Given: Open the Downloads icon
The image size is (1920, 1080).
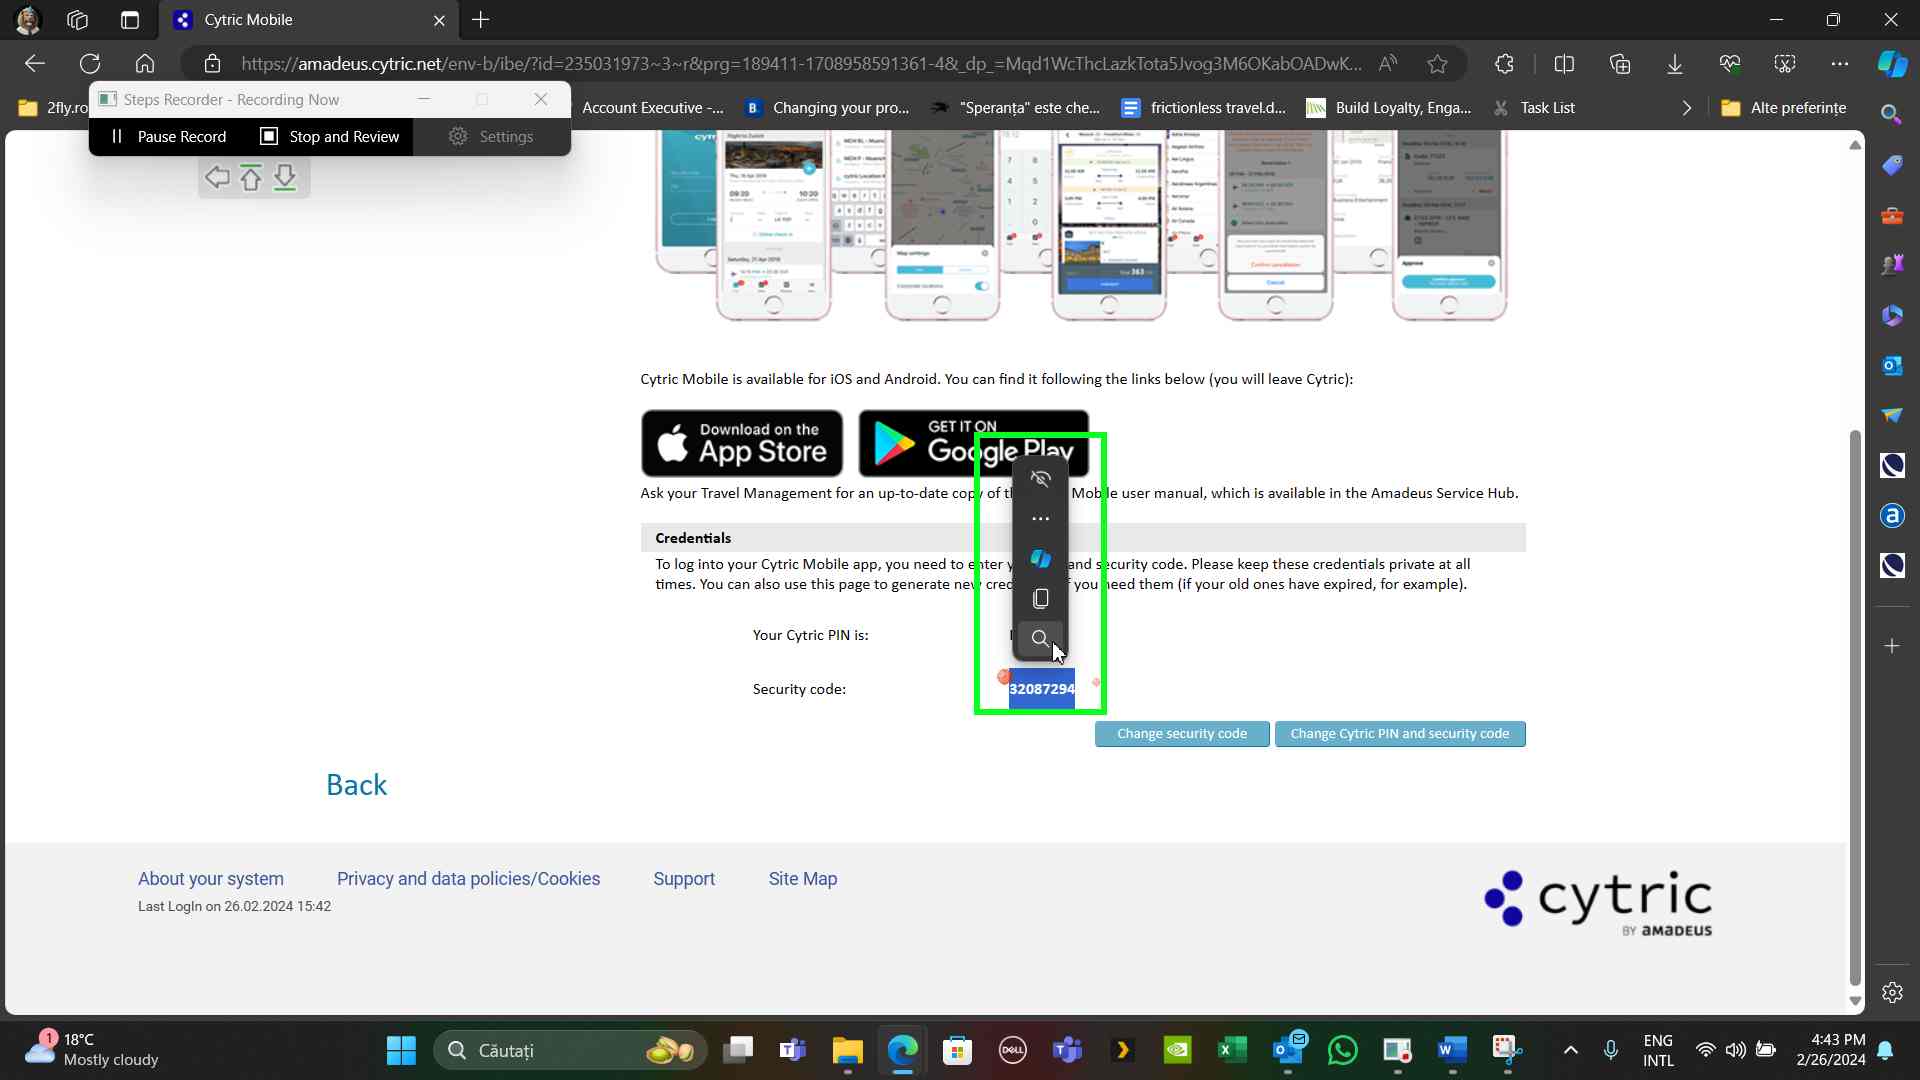Looking at the screenshot, I should 1675,64.
